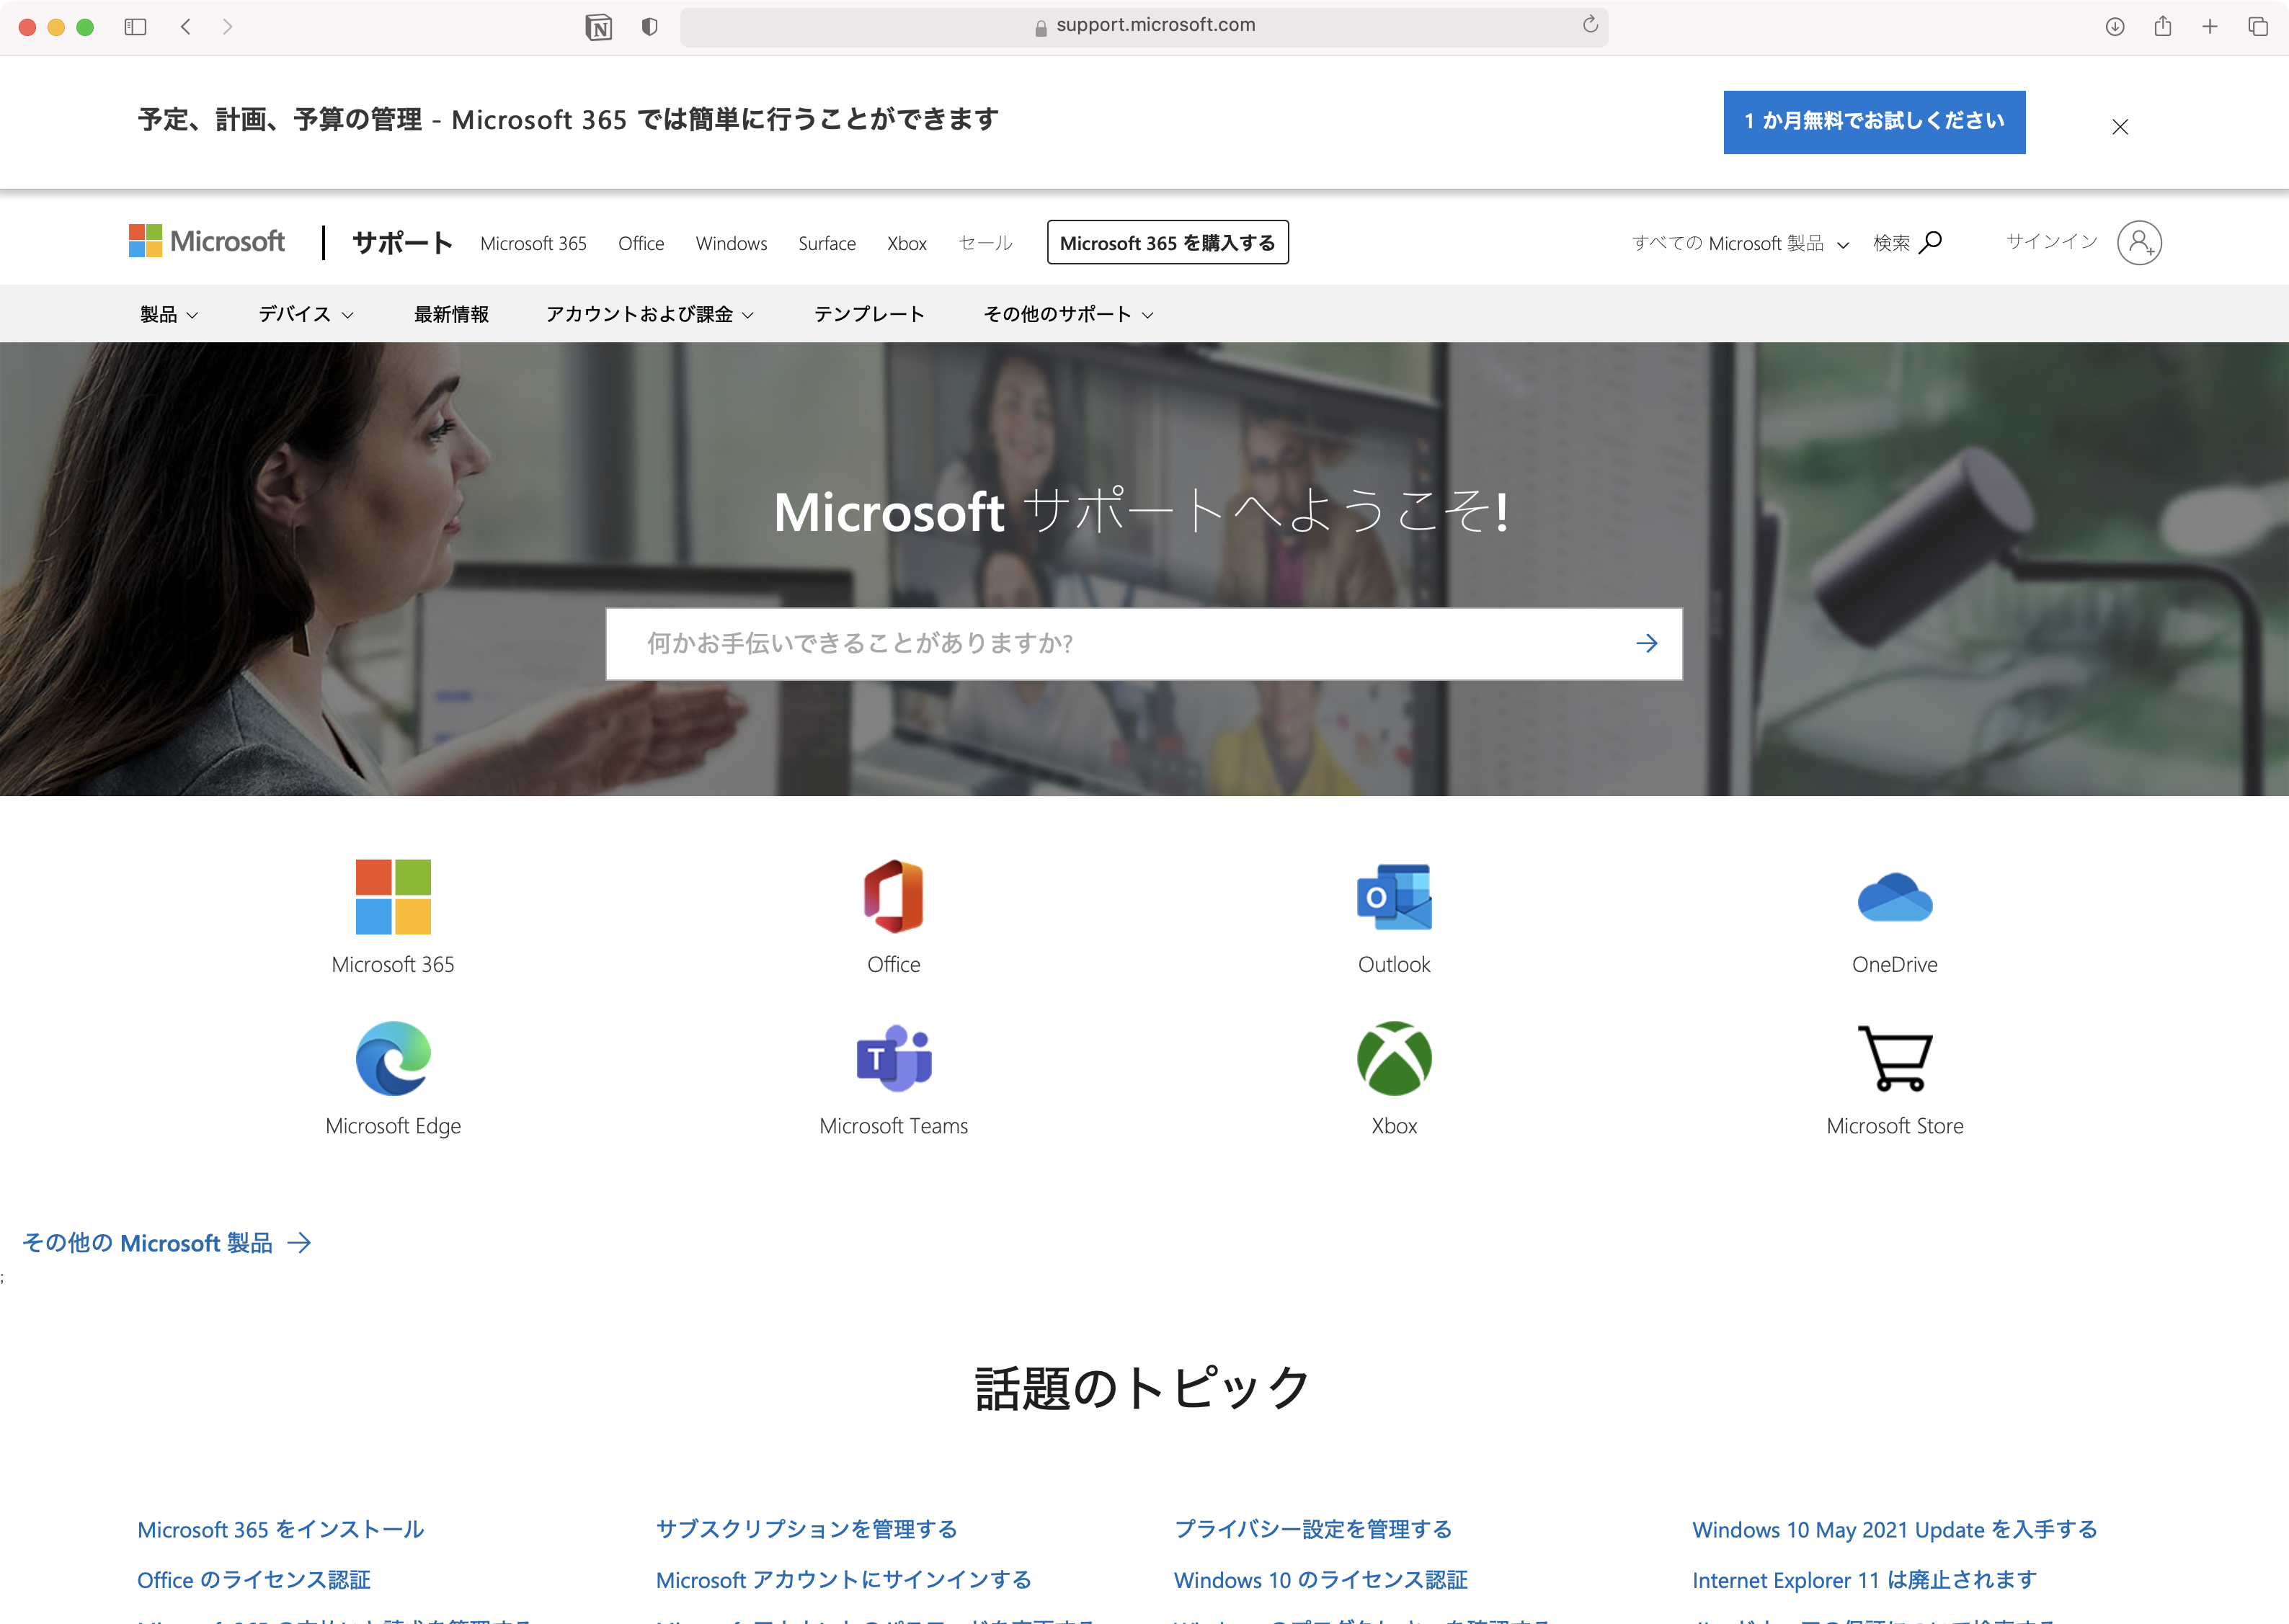Select Windows in the header nav
This screenshot has width=2289, height=1624.
tap(731, 243)
